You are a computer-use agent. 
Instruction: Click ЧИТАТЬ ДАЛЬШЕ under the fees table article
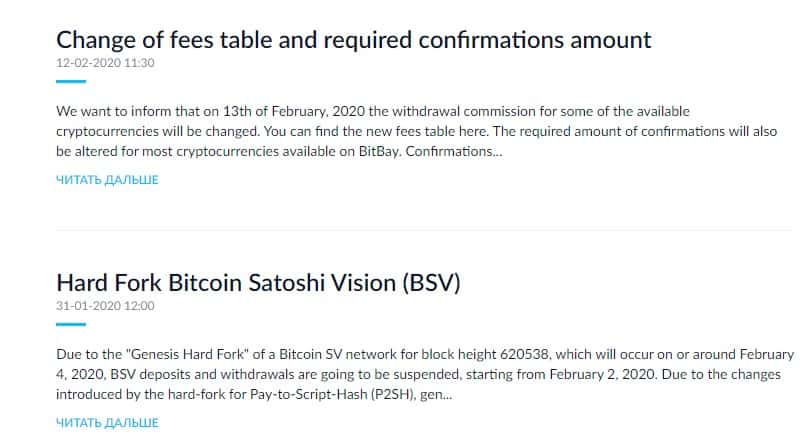[107, 180]
